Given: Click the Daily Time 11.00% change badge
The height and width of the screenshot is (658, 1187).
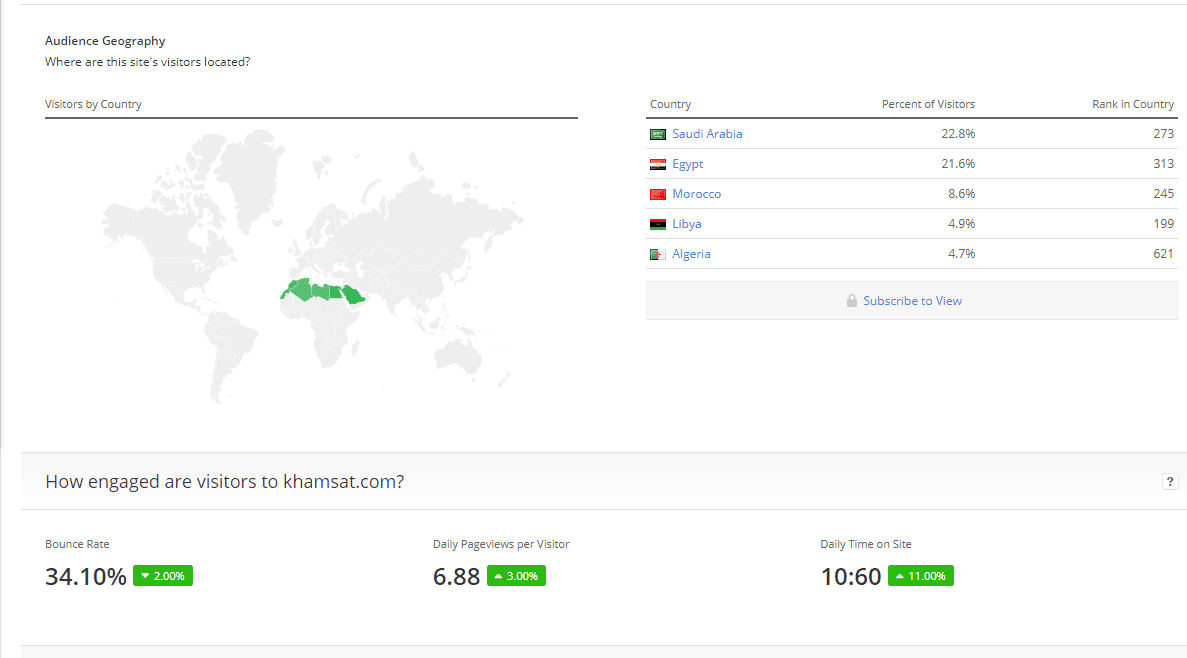Looking at the screenshot, I should click(921, 575).
